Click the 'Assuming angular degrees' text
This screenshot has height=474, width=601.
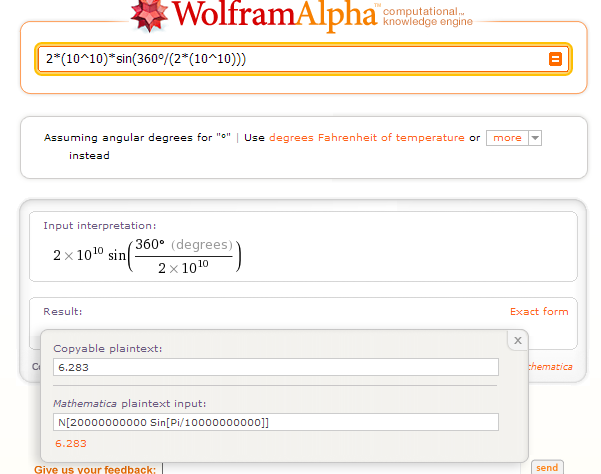coord(137,138)
